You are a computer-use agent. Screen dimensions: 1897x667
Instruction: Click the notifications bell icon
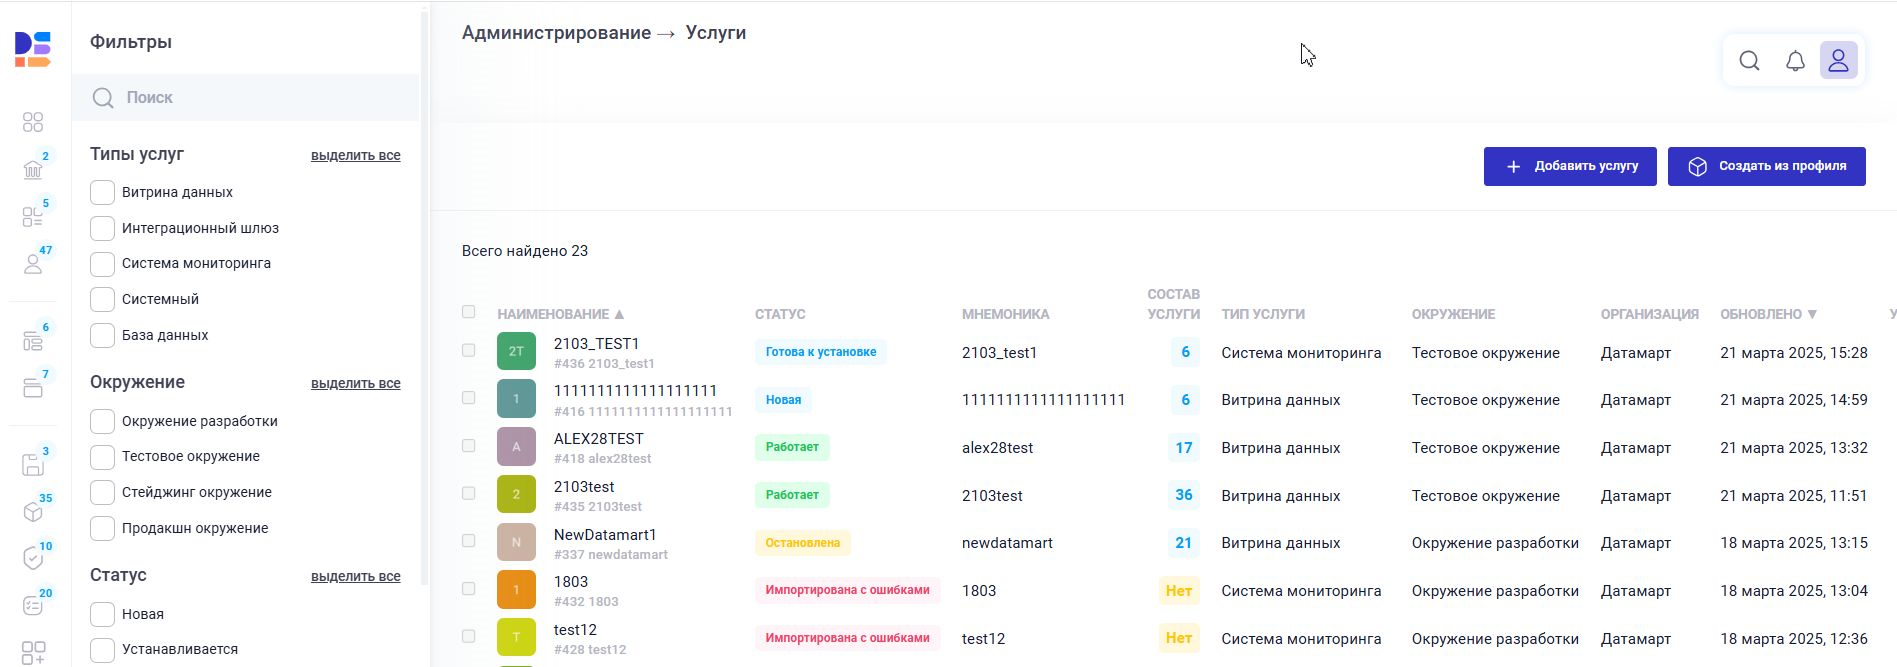tap(1795, 61)
